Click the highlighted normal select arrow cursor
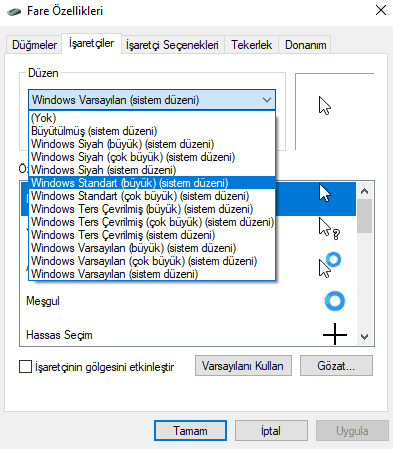 click(325, 193)
